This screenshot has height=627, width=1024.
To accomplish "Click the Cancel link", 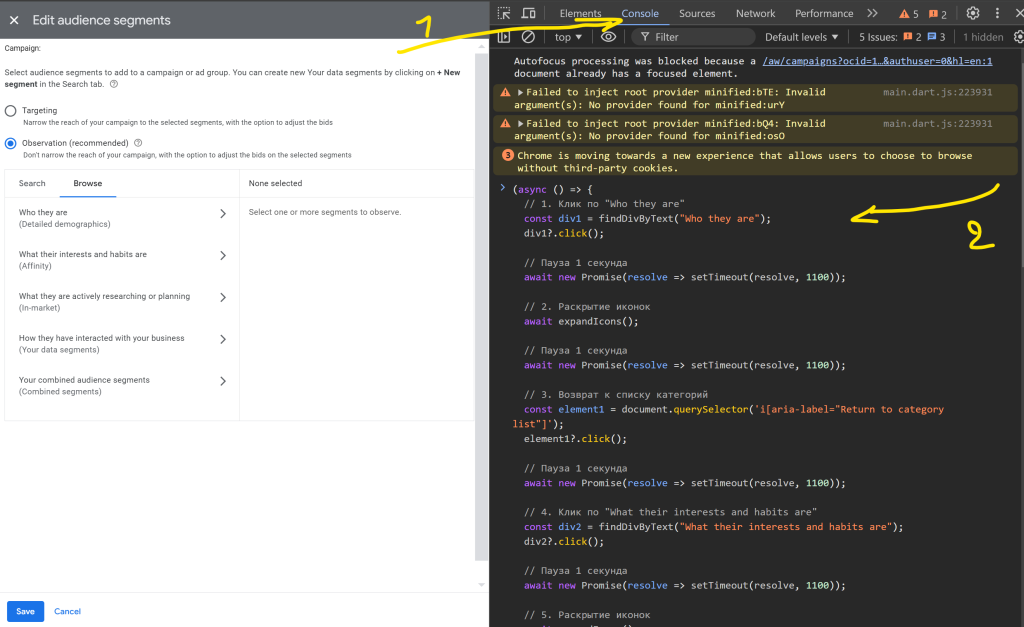I will coord(67,611).
